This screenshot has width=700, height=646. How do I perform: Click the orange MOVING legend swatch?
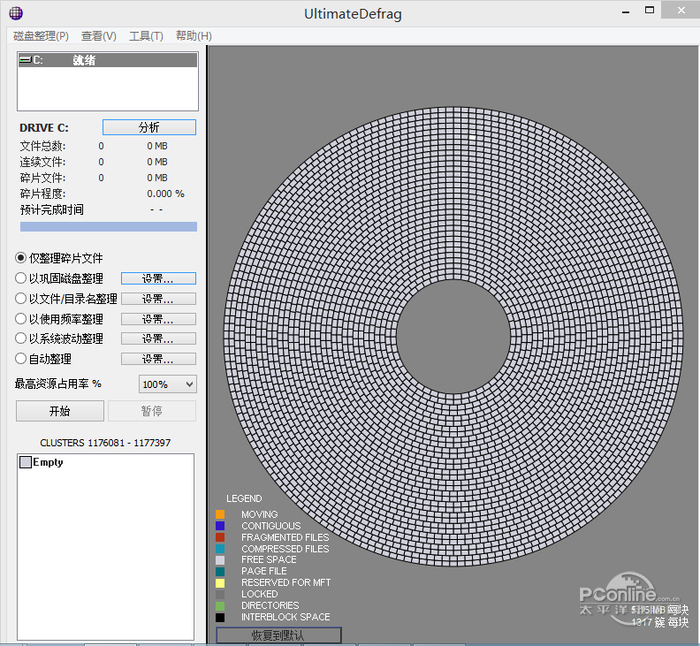[x=220, y=514]
